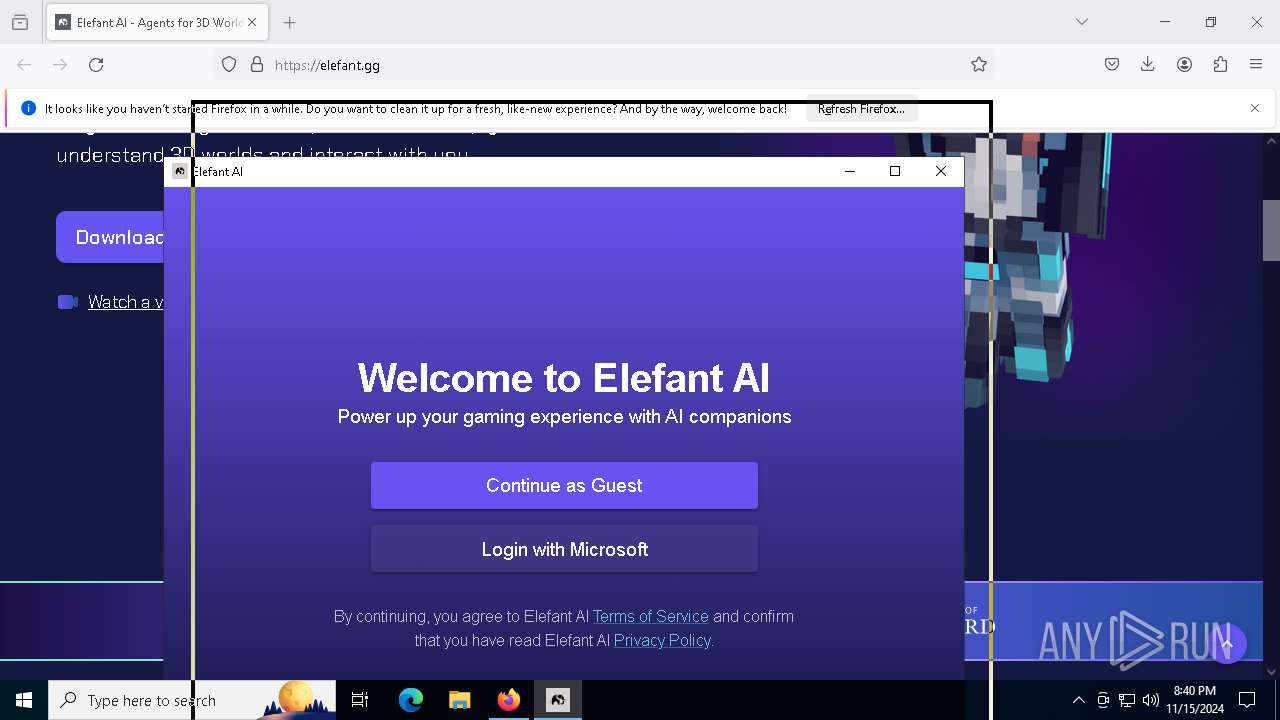Open network status tray icon

[1127, 700]
